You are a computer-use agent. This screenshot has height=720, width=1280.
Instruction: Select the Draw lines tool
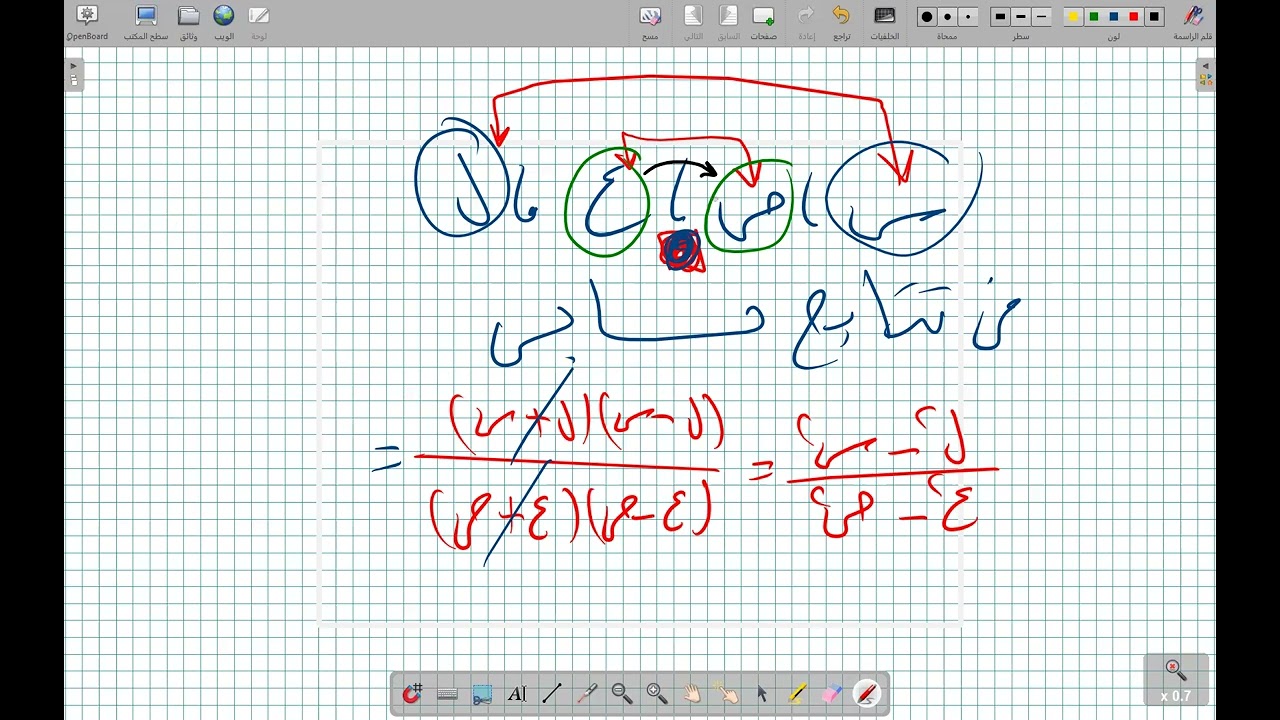tap(552, 693)
